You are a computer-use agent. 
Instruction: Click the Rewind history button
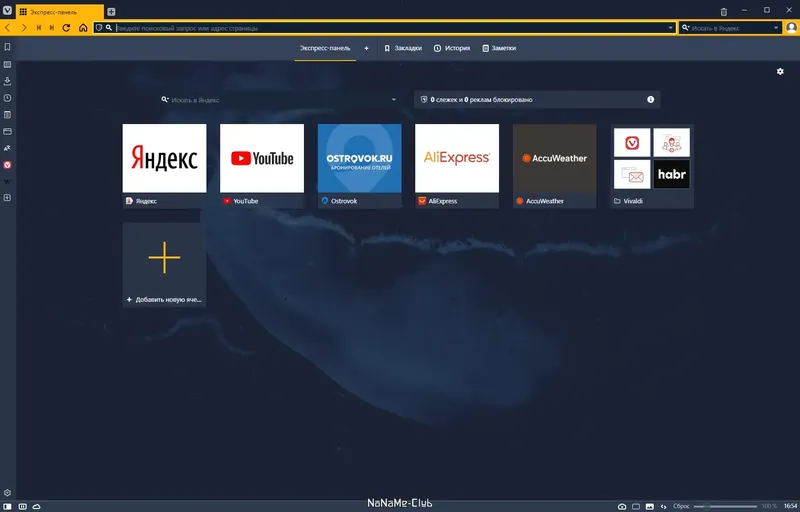pos(38,28)
